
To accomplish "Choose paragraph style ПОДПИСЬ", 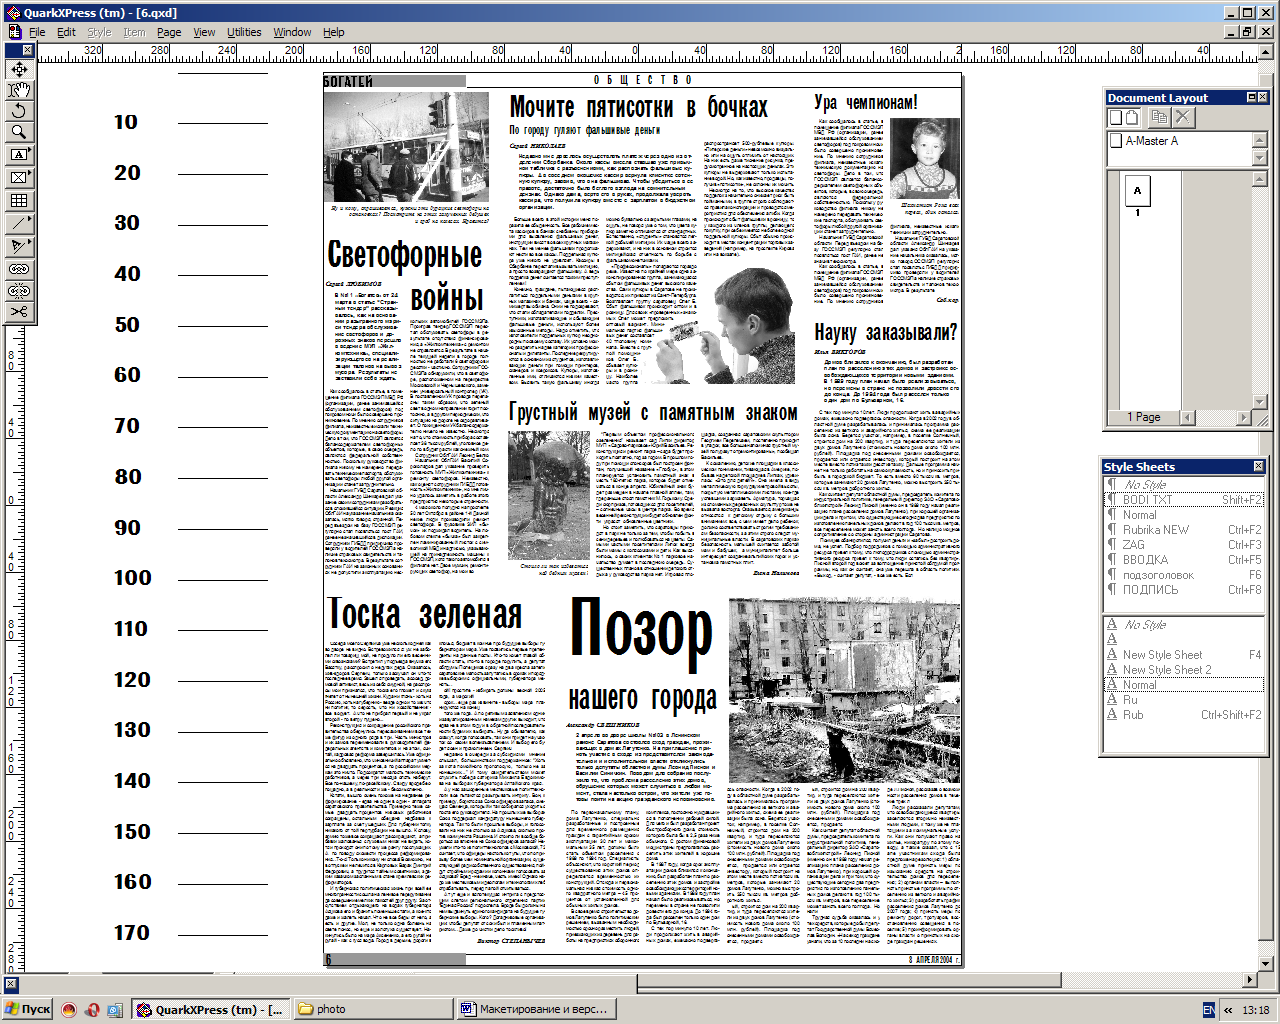I will coord(1185,590).
